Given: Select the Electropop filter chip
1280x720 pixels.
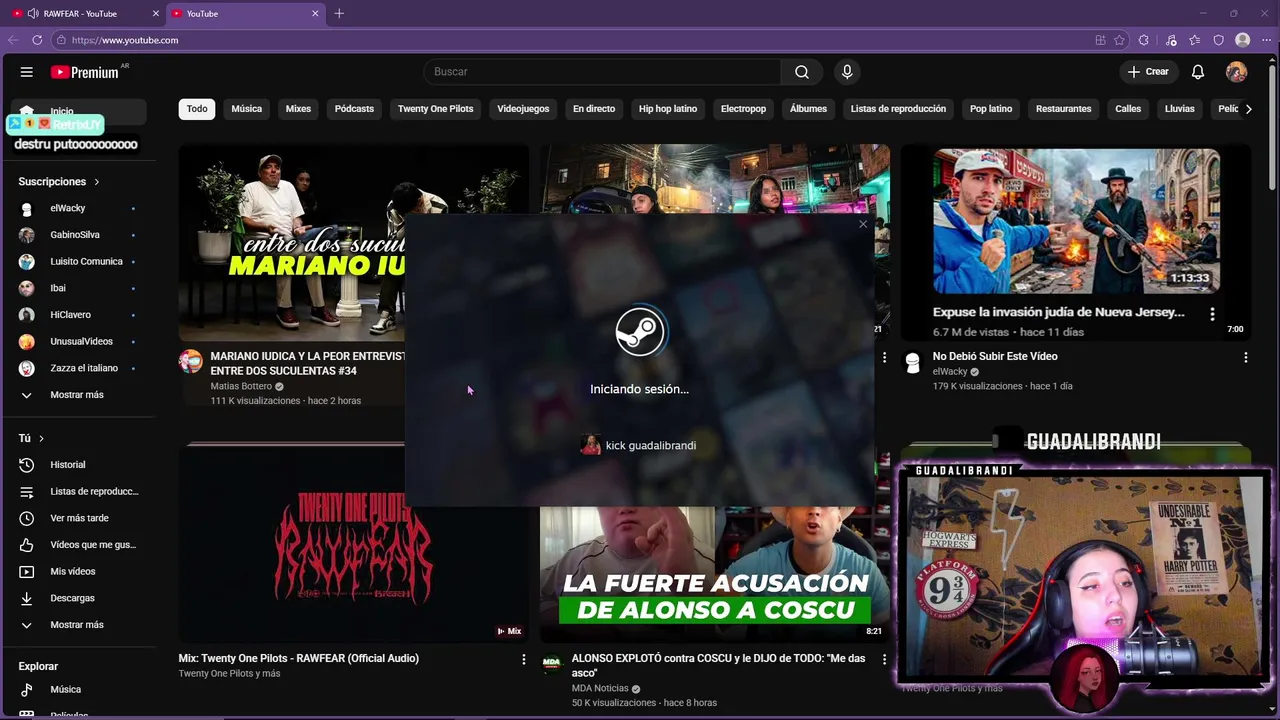Looking at the screenshot, I should (x=743, y=109).
